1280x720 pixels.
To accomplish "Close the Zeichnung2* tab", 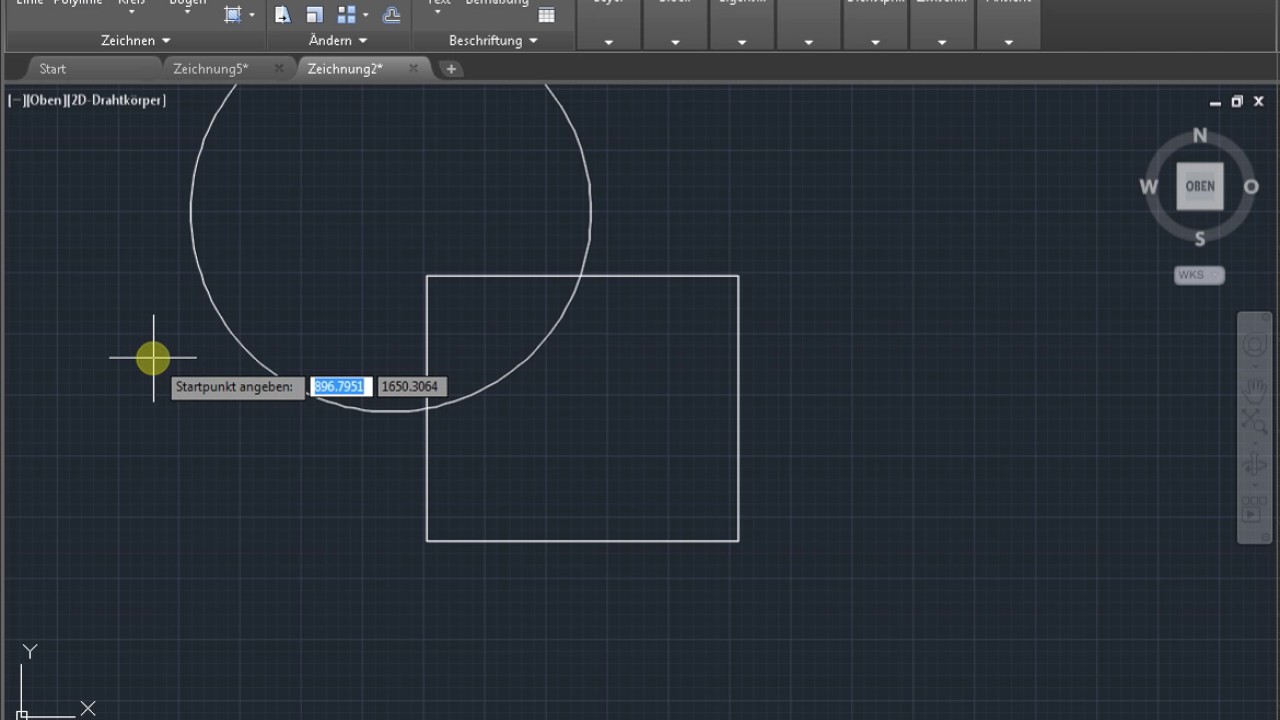I will point(413,68).
